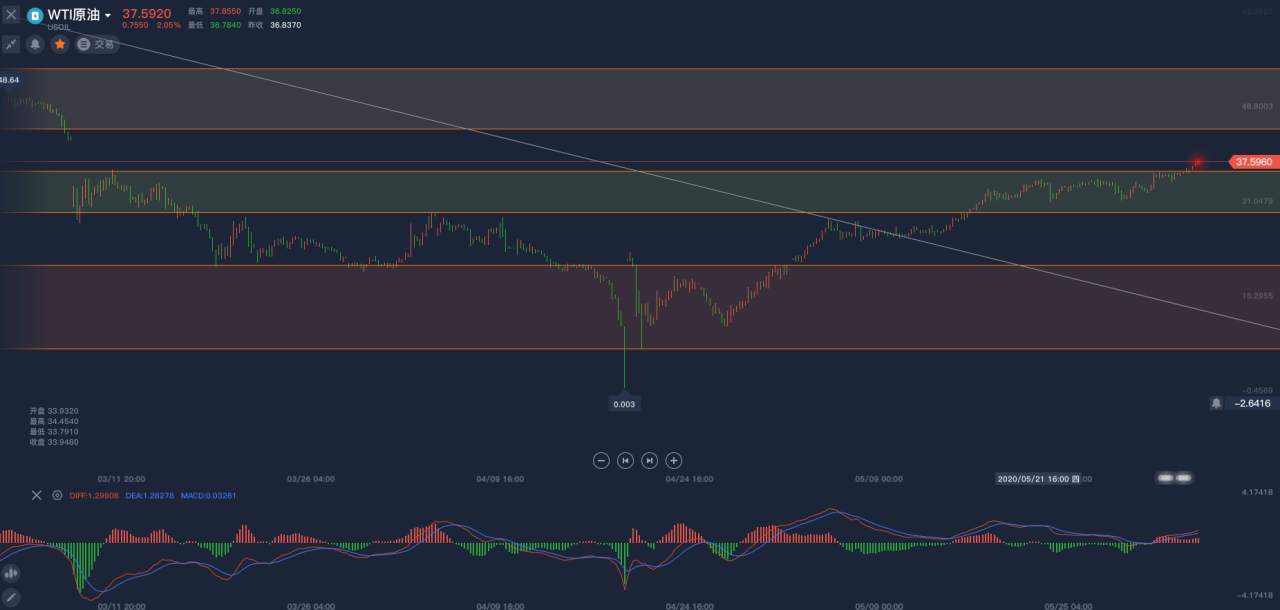Click the DEA:1.28278 value

(150, 495)
